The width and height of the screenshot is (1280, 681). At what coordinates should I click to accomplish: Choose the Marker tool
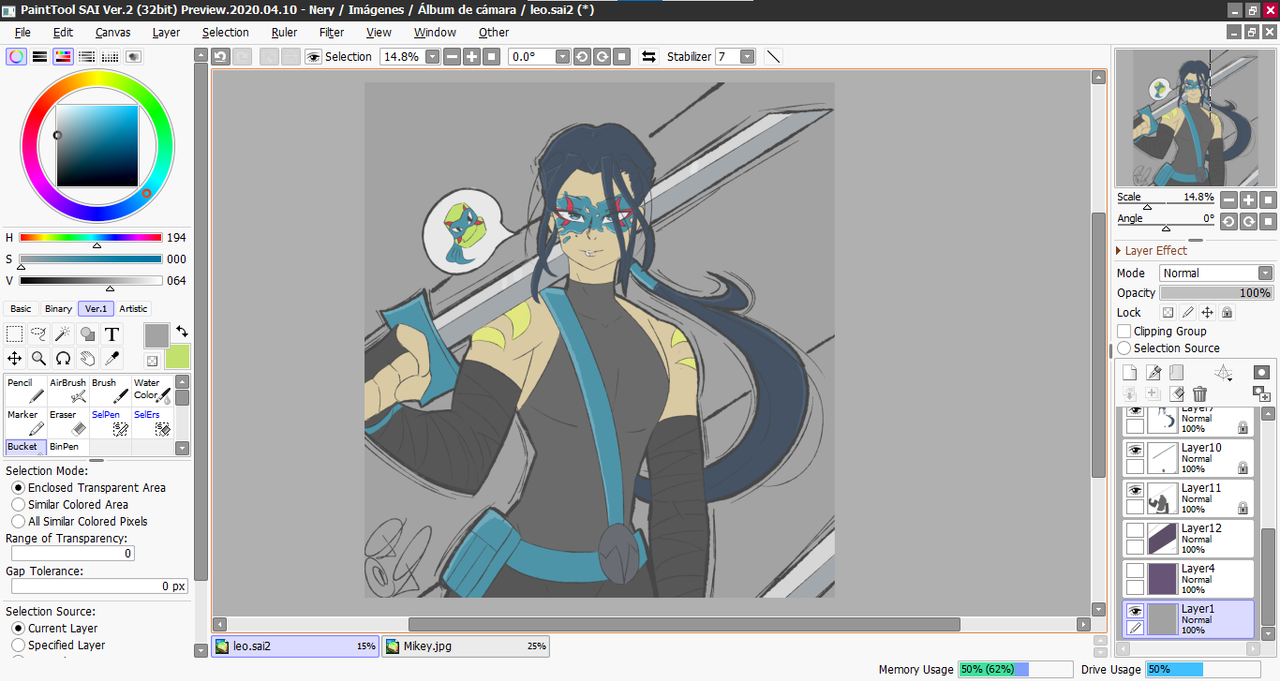point(25,423)
